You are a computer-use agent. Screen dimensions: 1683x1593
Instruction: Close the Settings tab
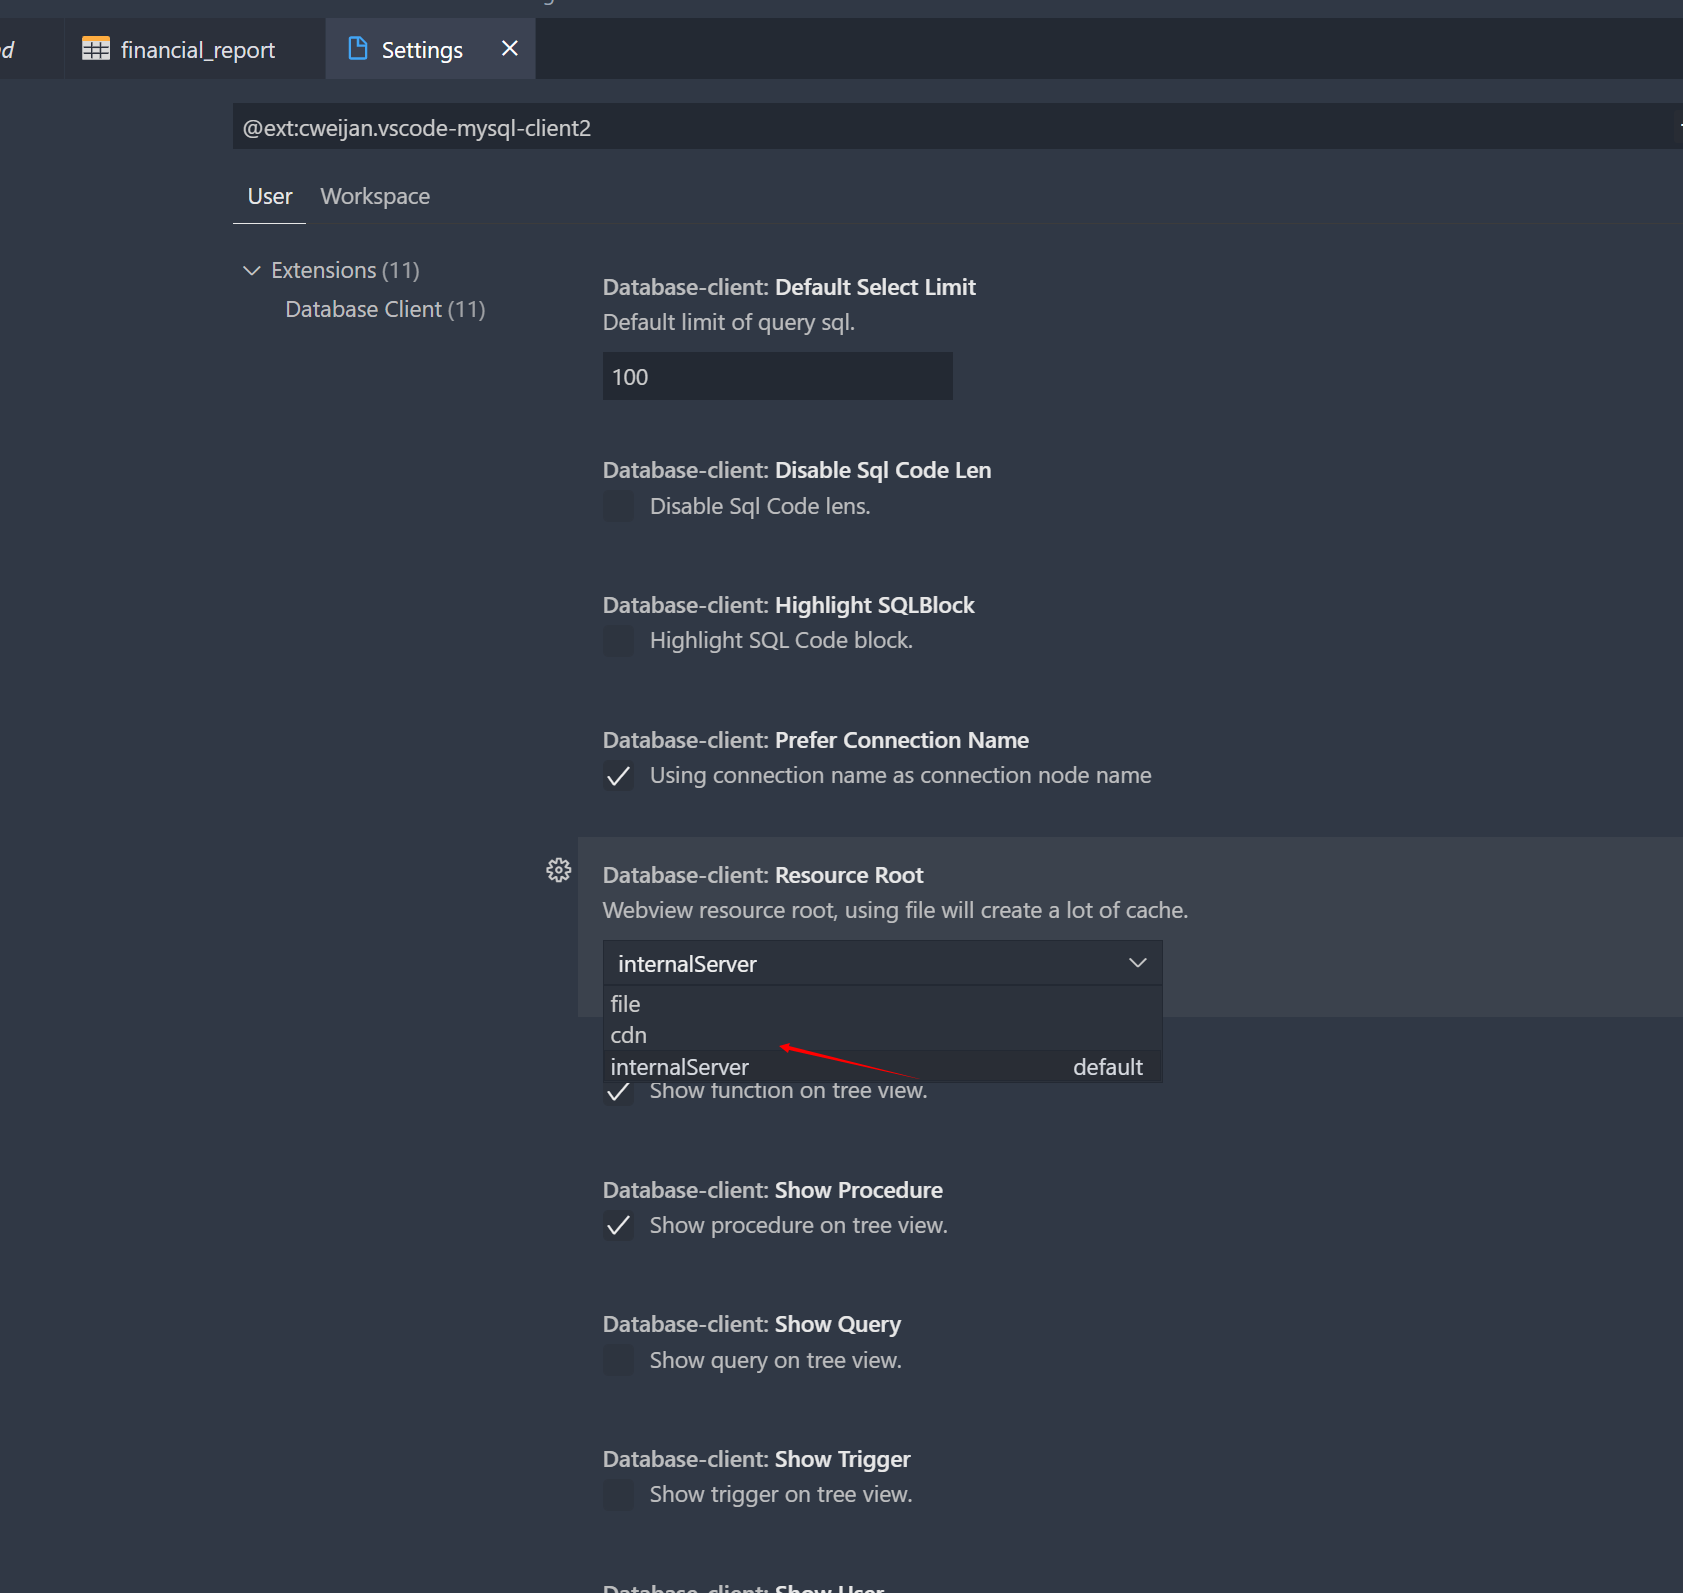[510, 48]
